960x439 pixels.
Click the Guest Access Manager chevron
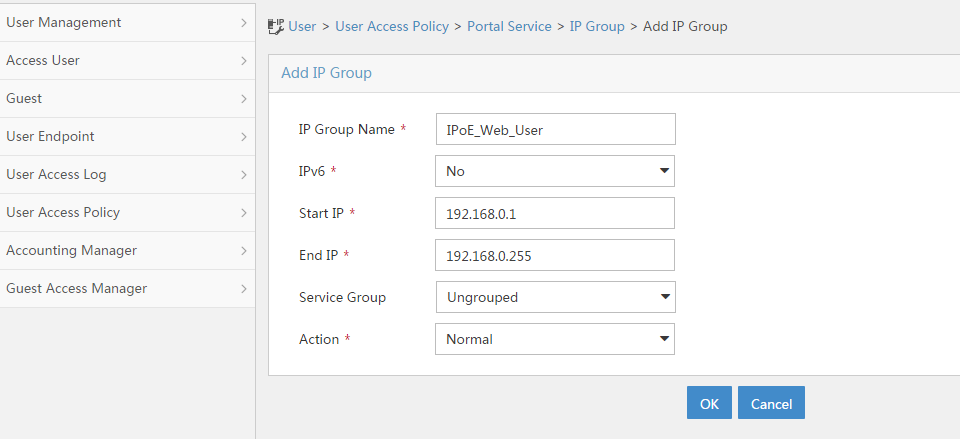(244, 288)
